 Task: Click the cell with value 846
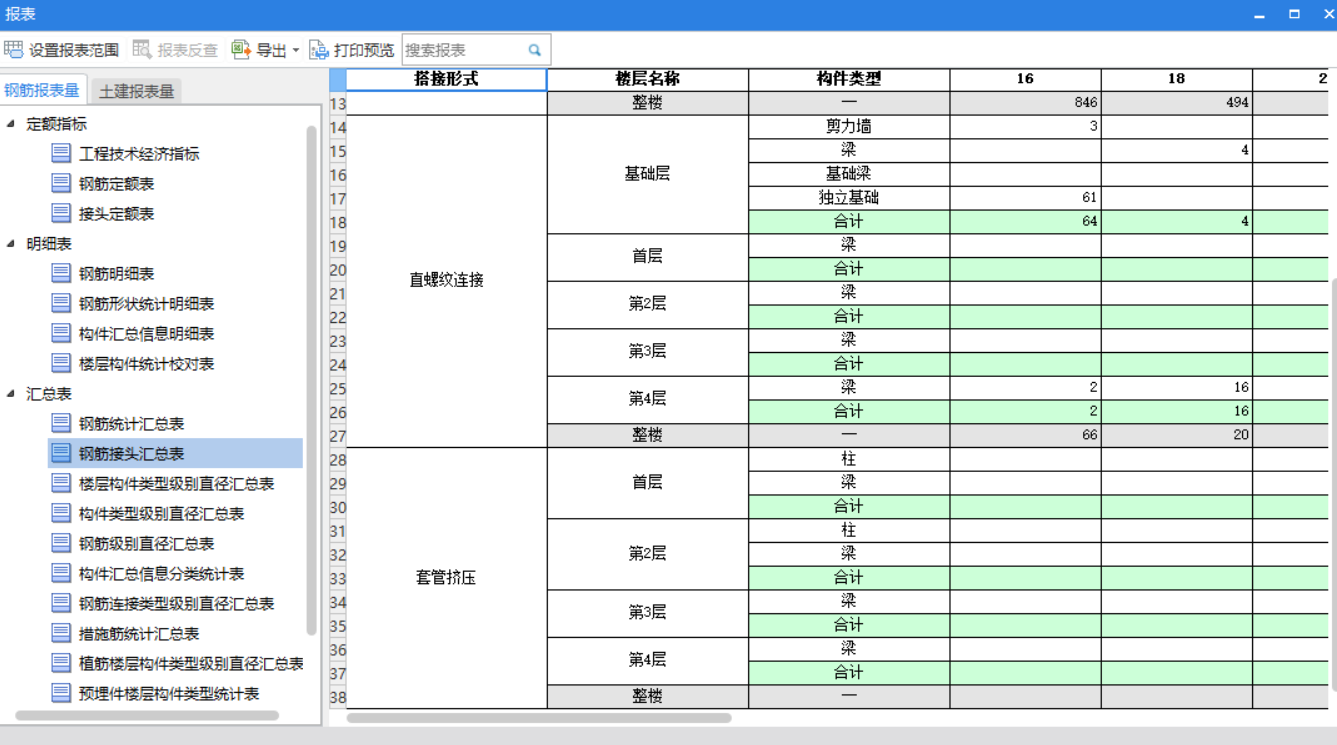pyautogui.click(x=1025, y=103)
